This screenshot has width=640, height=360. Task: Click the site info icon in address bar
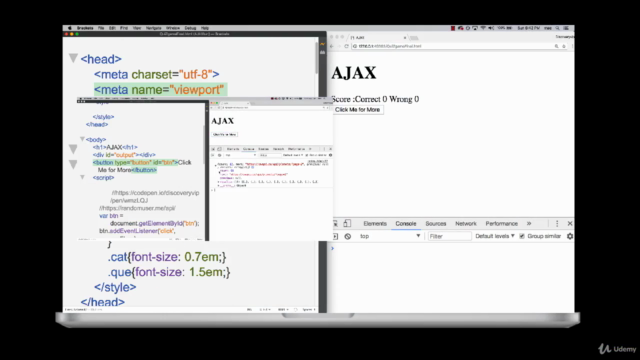coord(355,46)
